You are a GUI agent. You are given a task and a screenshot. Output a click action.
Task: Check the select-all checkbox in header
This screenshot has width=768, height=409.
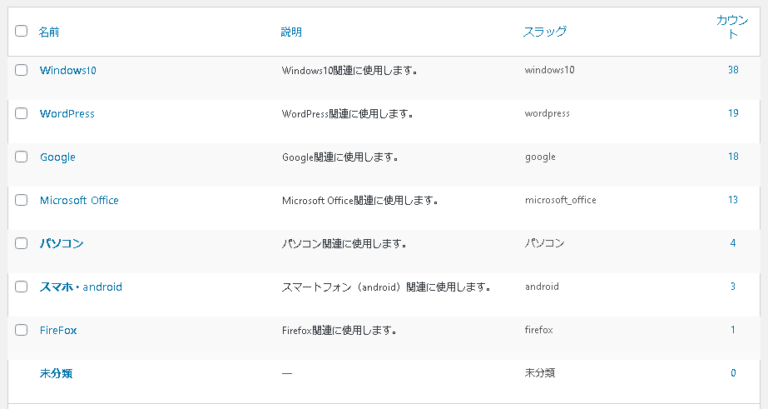[x=21, y=31]
